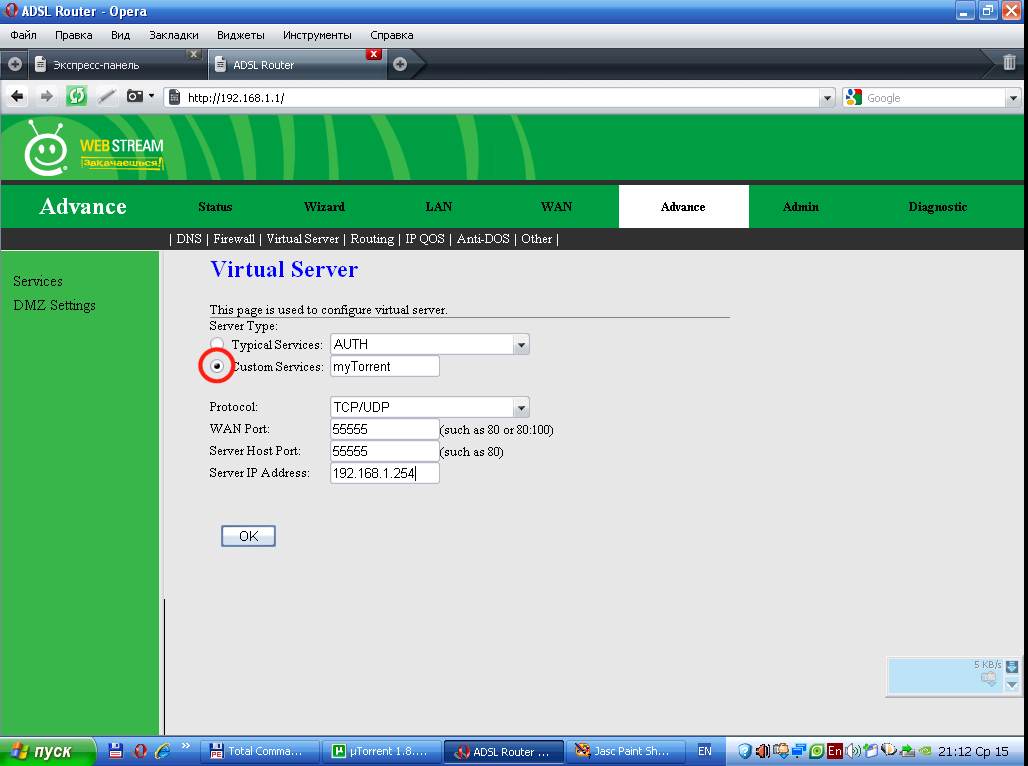The width and height of the screenshot is (1028, 766).
Task: Open the Protocol TCP/UDP dropdown
Action: pyautogui.click(x=520, y=408)
